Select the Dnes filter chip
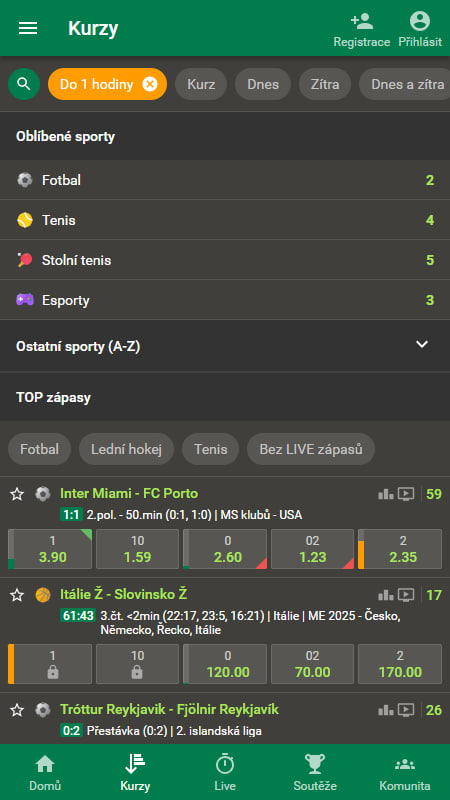This screenshot has height=800, width=450. tap(263, 84)
